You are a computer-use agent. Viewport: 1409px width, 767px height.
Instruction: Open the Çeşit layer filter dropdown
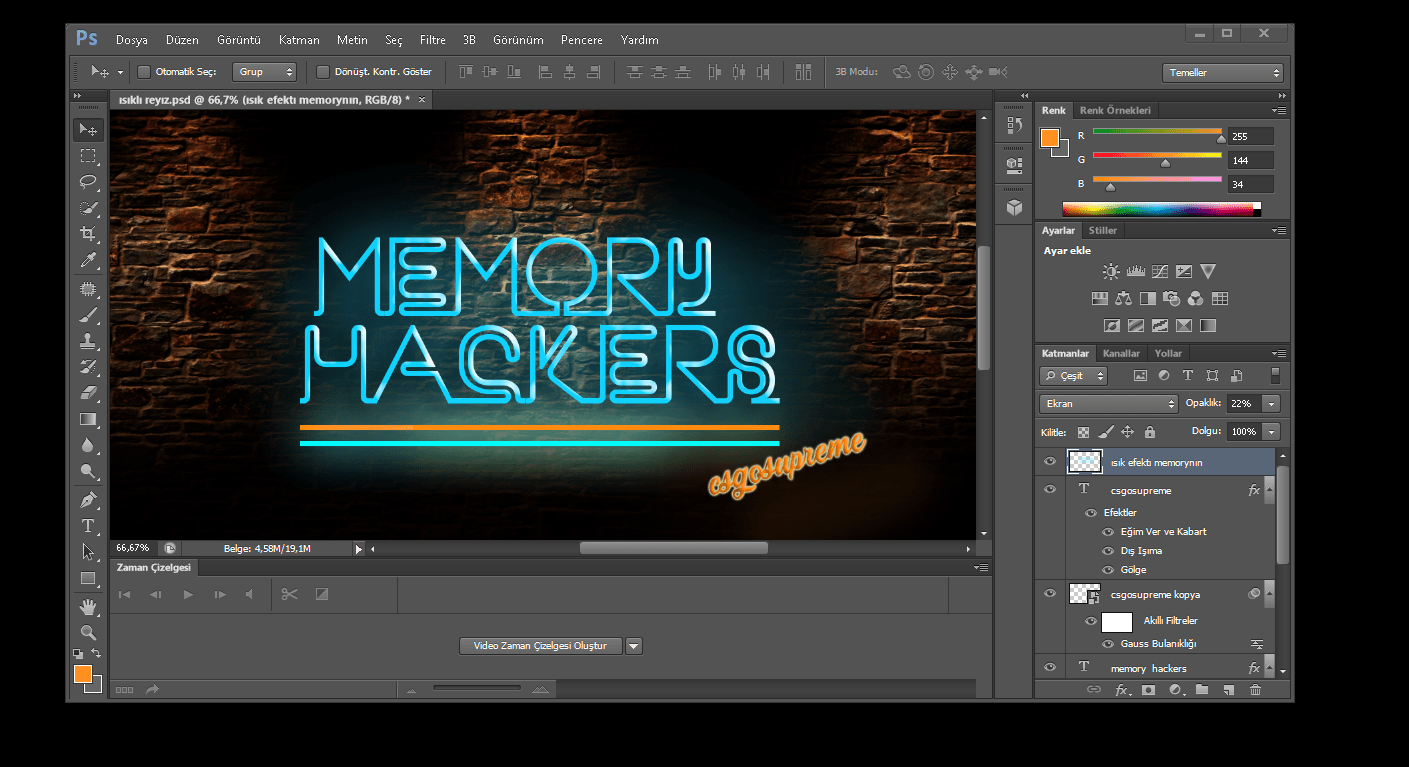point(1074,376)
